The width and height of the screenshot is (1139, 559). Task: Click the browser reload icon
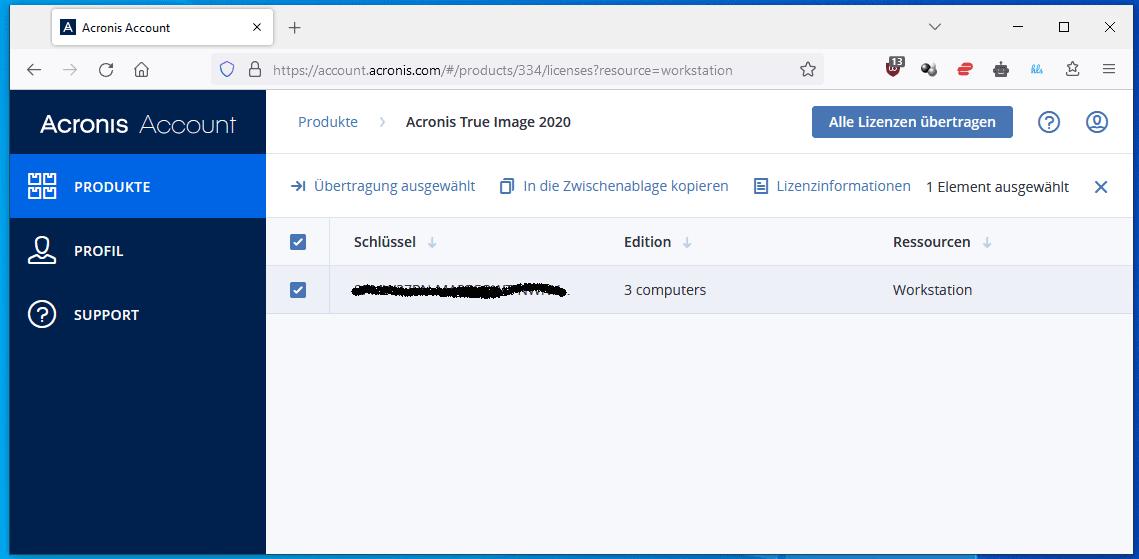[106, 70]
